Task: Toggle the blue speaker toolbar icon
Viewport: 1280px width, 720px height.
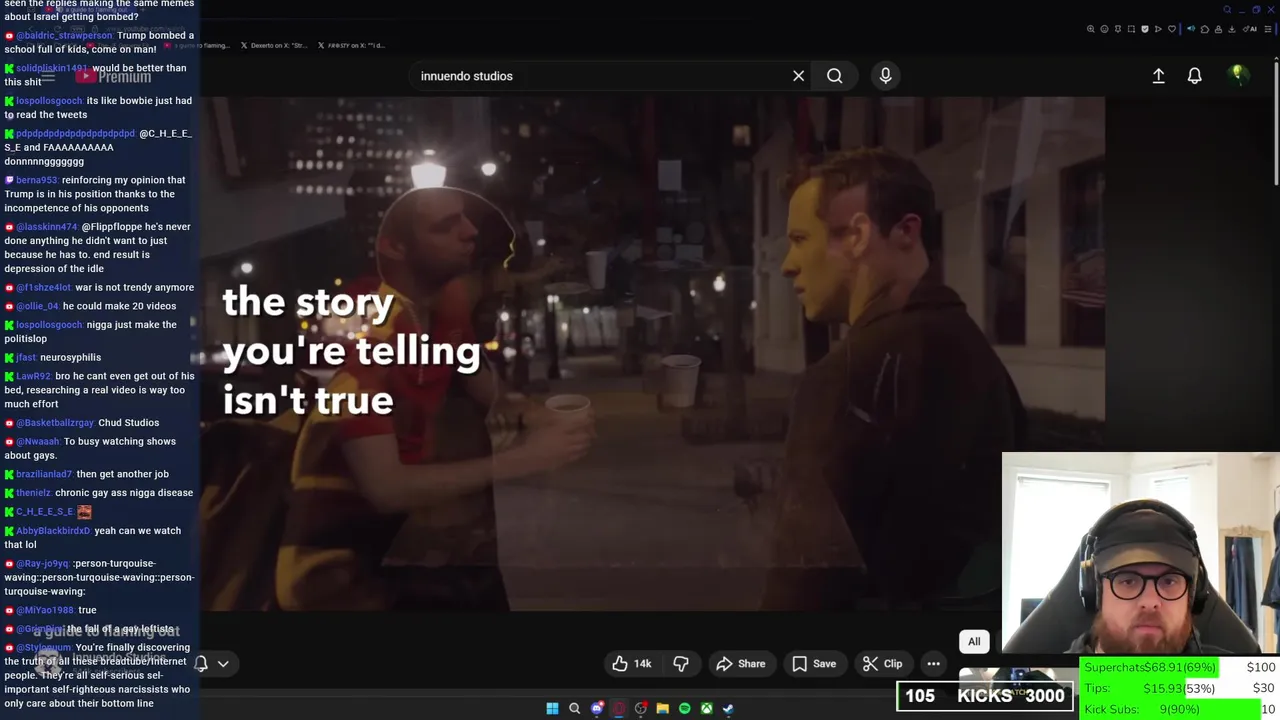Action: tap(1191, 29)
